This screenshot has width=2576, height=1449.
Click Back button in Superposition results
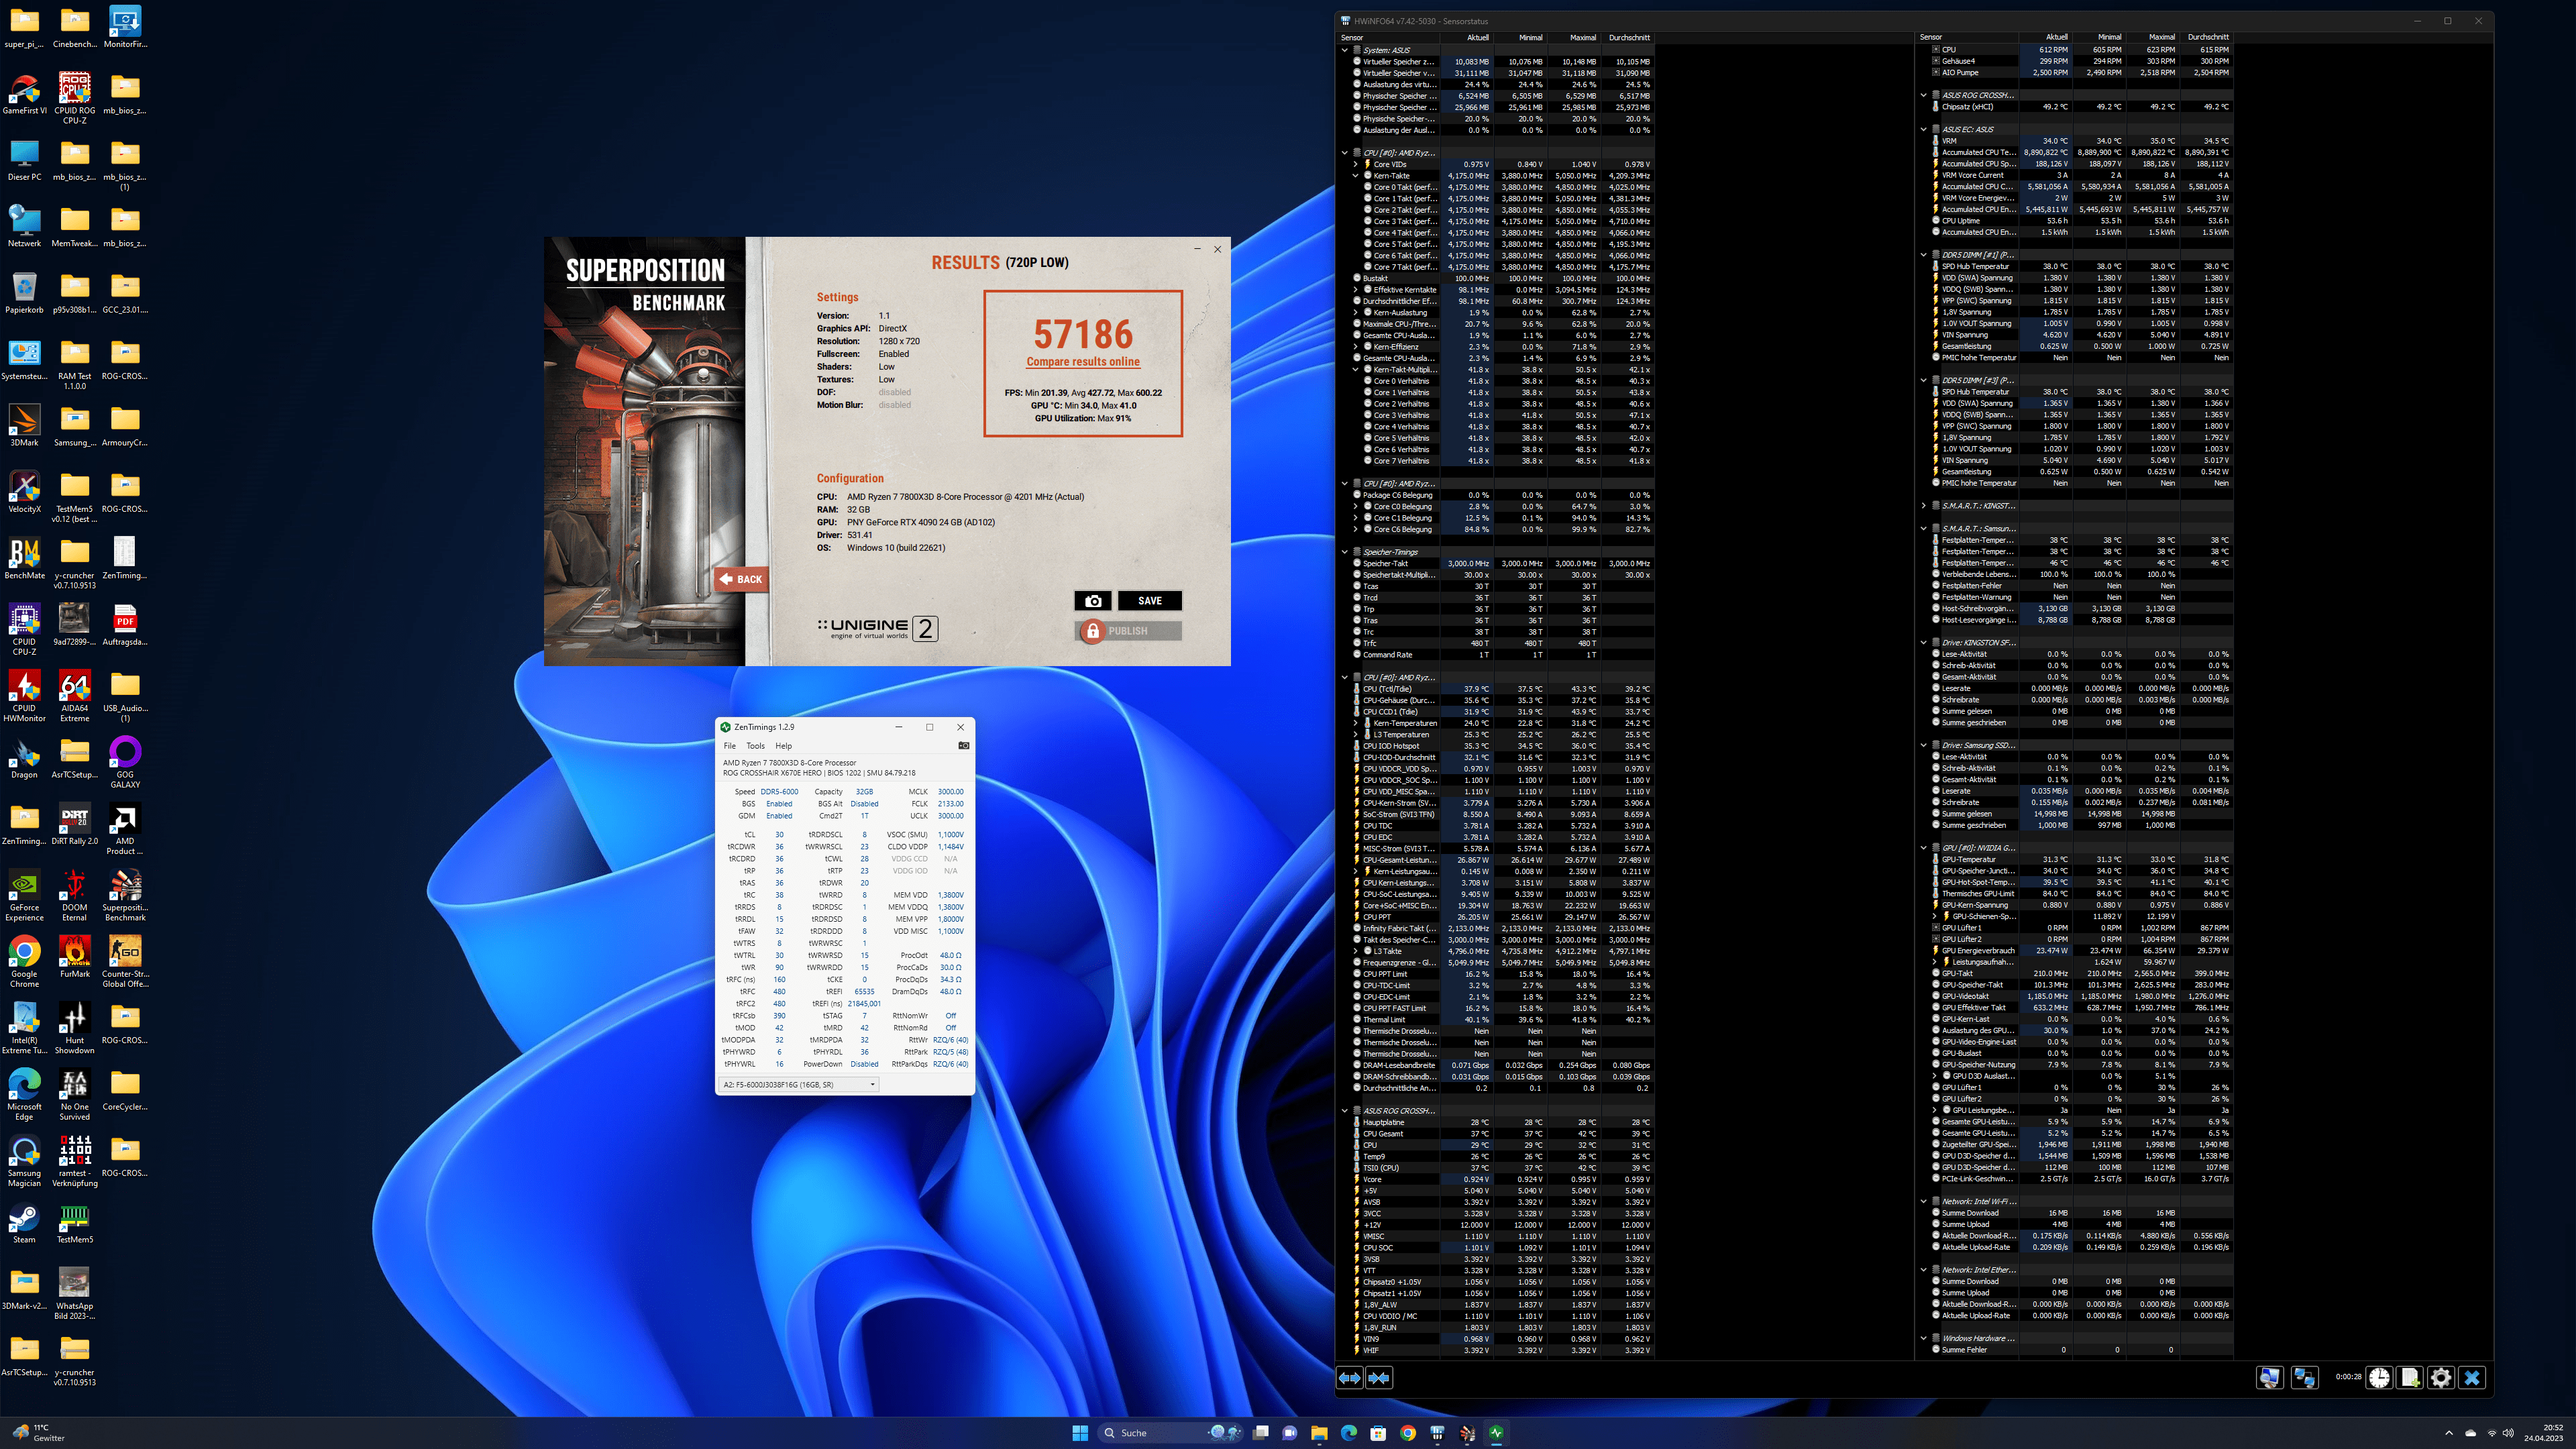741,579
